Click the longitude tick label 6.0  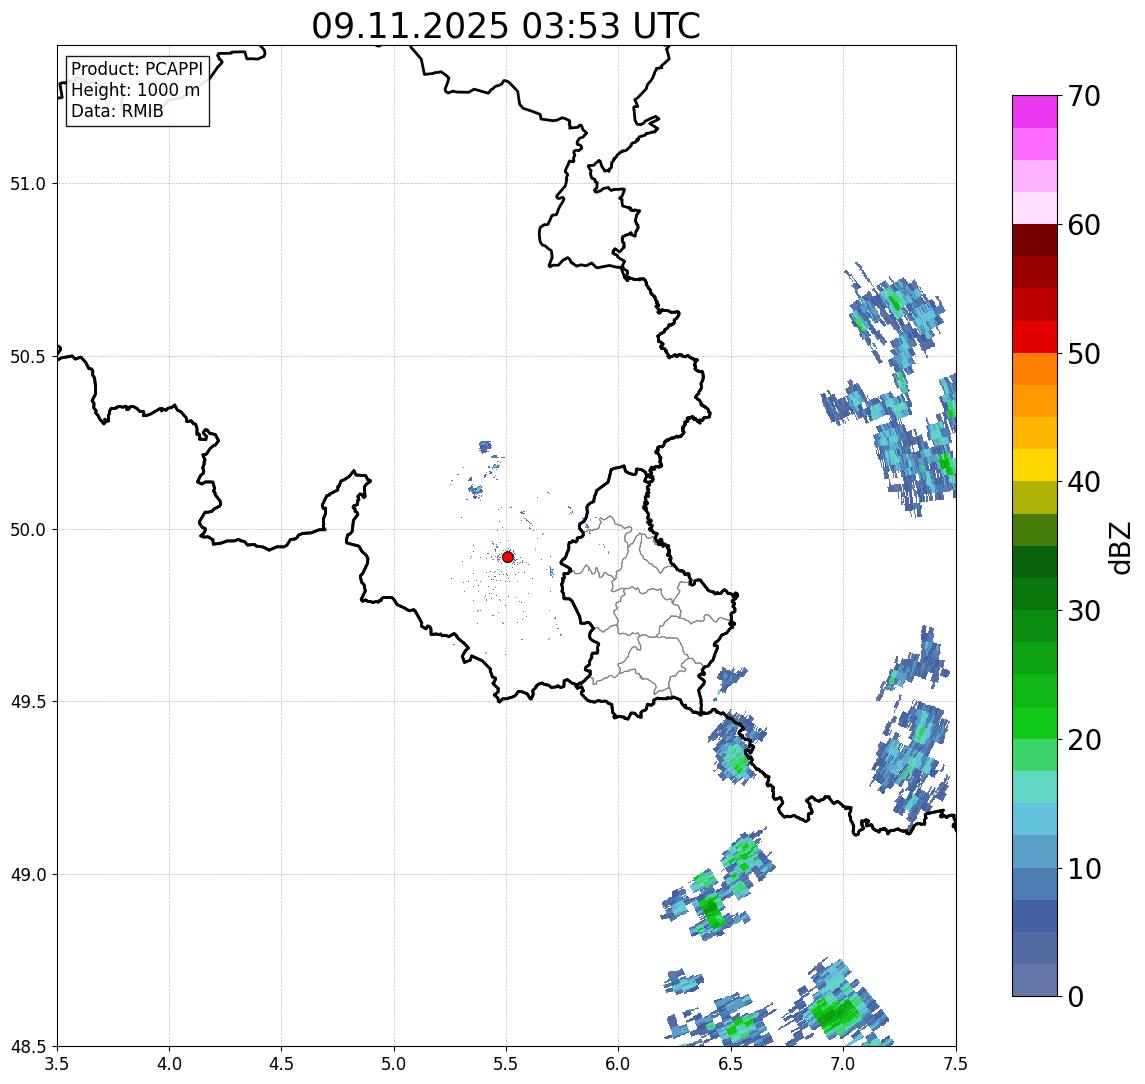pos(619,1064)
